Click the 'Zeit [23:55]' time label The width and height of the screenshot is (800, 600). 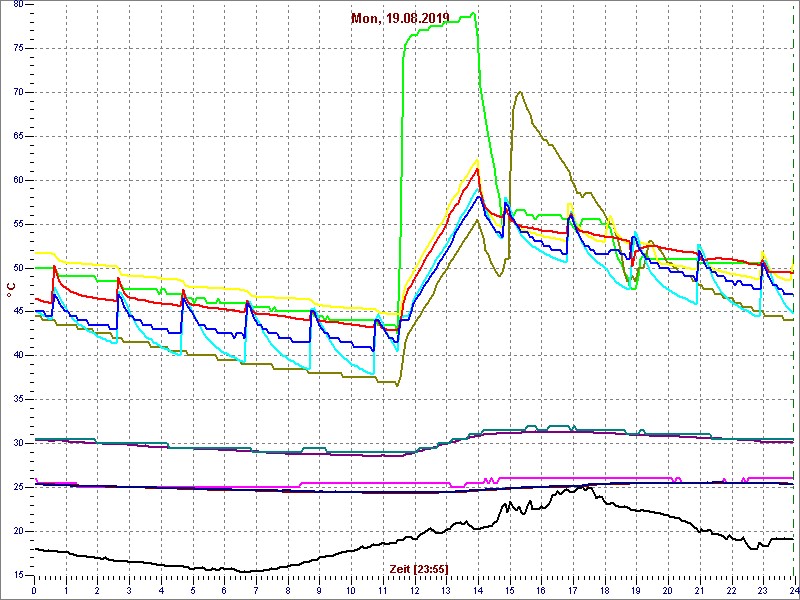tap(419, 568)
